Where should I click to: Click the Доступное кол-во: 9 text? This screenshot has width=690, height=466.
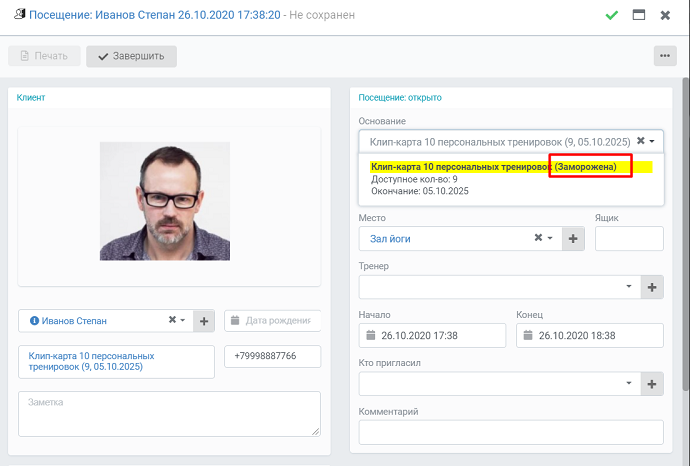pos(414,179)
